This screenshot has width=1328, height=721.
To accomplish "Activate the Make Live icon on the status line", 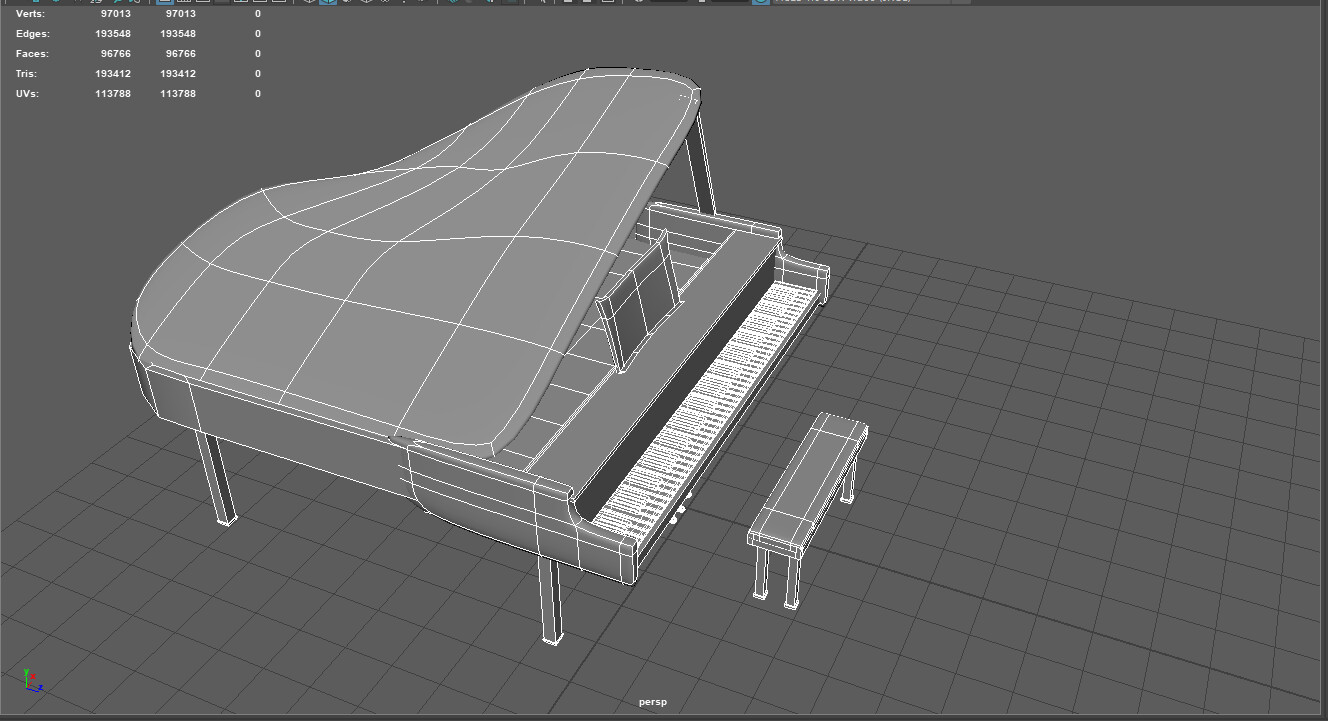I will (x=421, y=5).
